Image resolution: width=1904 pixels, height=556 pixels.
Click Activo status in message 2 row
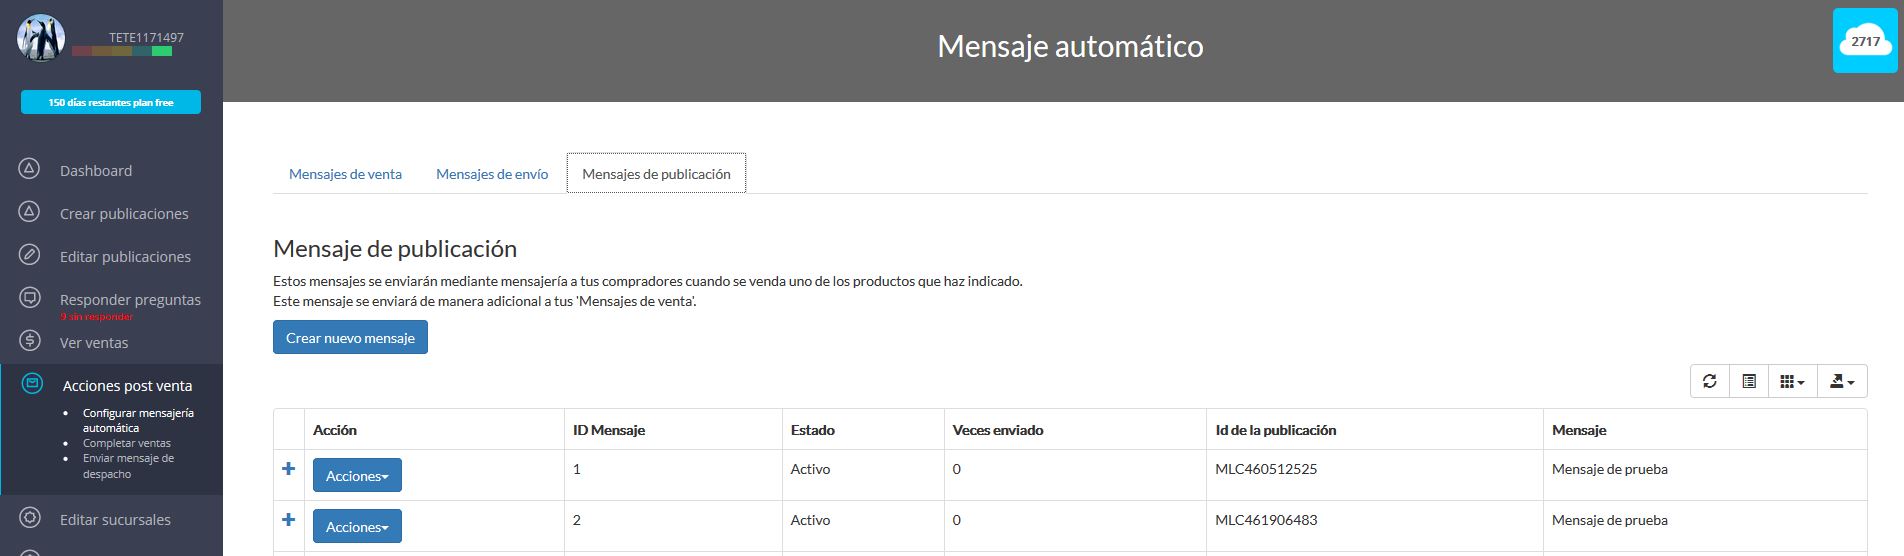pos(810,520)
